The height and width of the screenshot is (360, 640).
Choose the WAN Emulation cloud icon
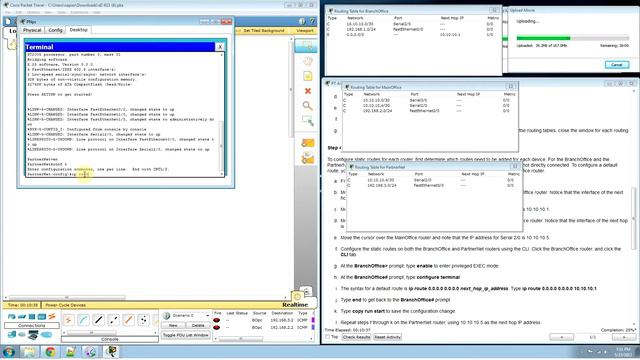(x=22, y=335)
